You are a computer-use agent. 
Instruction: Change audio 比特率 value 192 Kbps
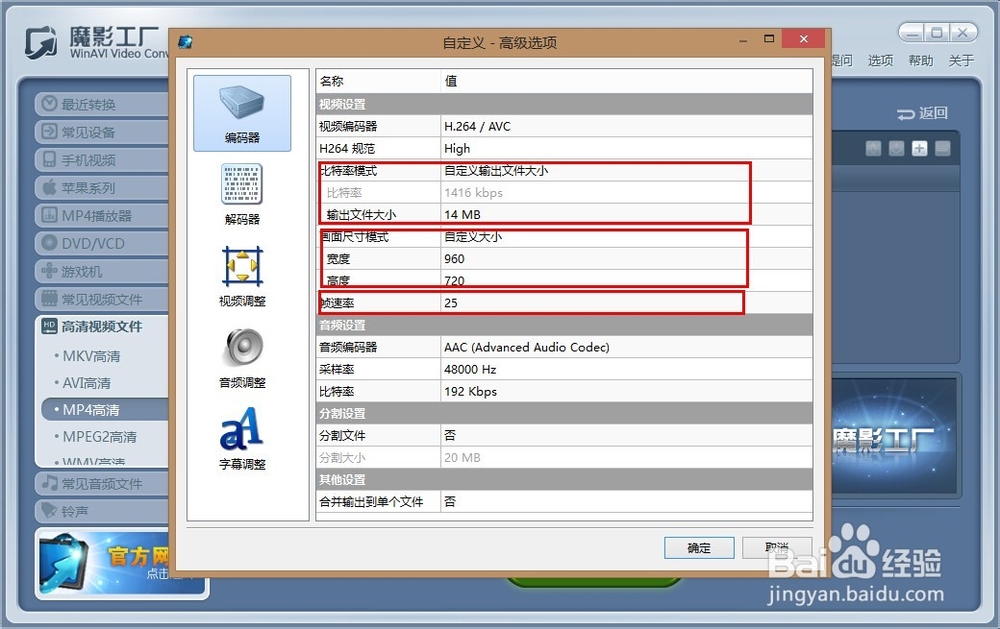tap(626, 391)
